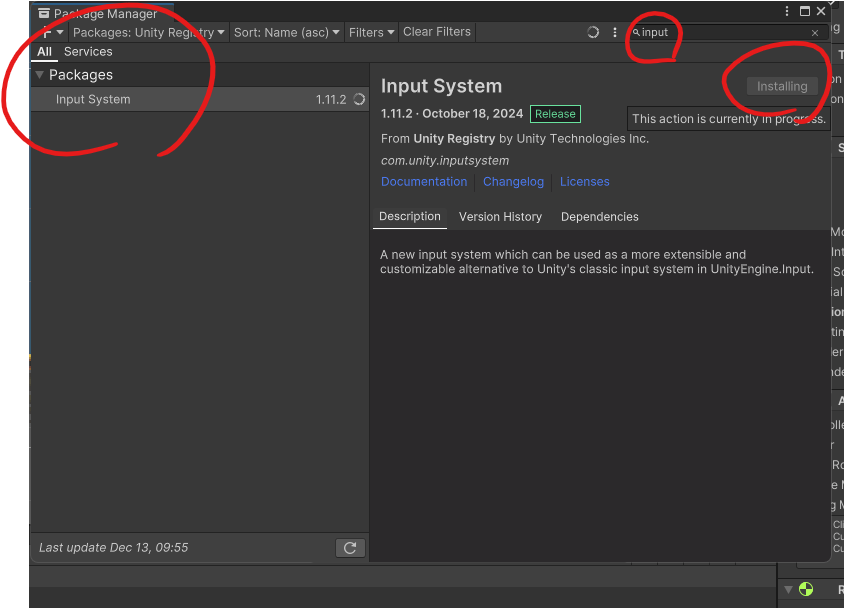
Task: Switch to the Services tab
Action: pos(88,52)
